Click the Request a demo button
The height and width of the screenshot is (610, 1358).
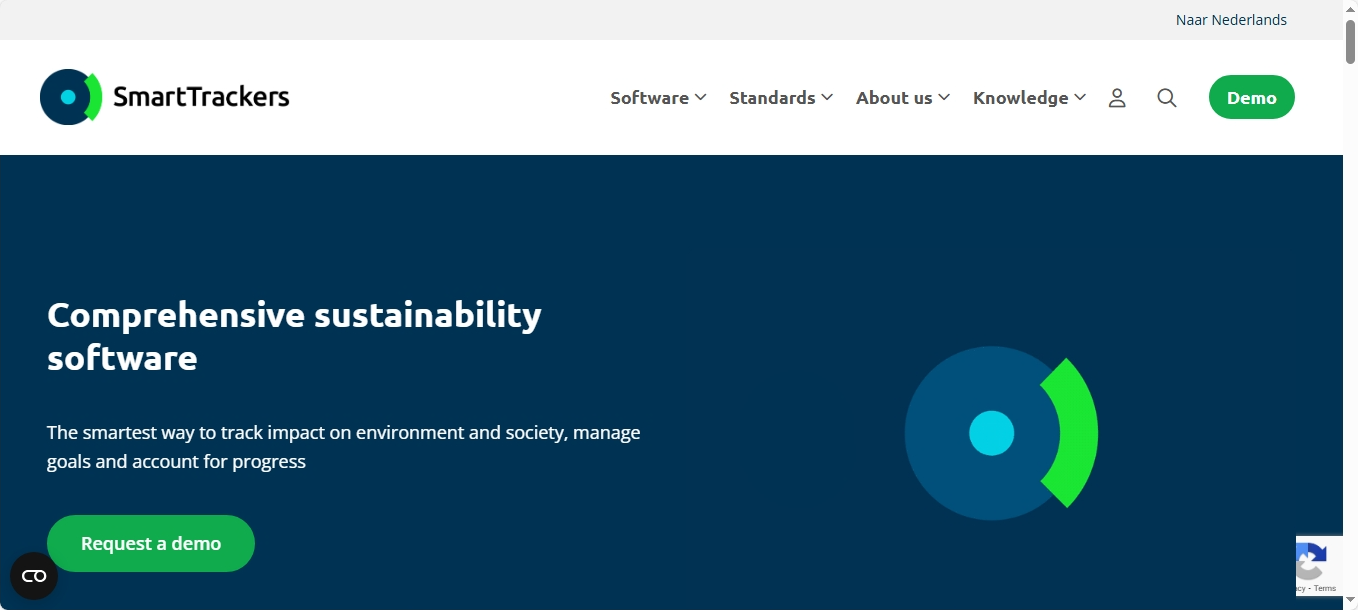tap(151, 543)
